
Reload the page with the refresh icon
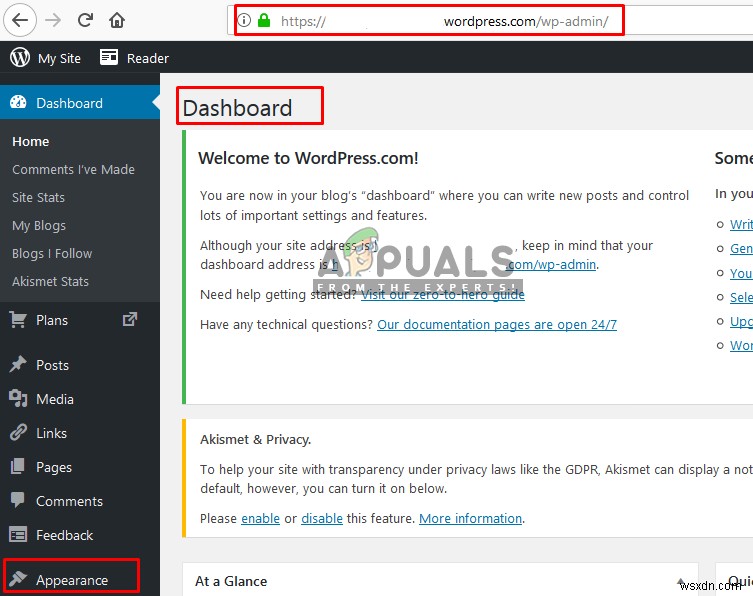point(85,20)
